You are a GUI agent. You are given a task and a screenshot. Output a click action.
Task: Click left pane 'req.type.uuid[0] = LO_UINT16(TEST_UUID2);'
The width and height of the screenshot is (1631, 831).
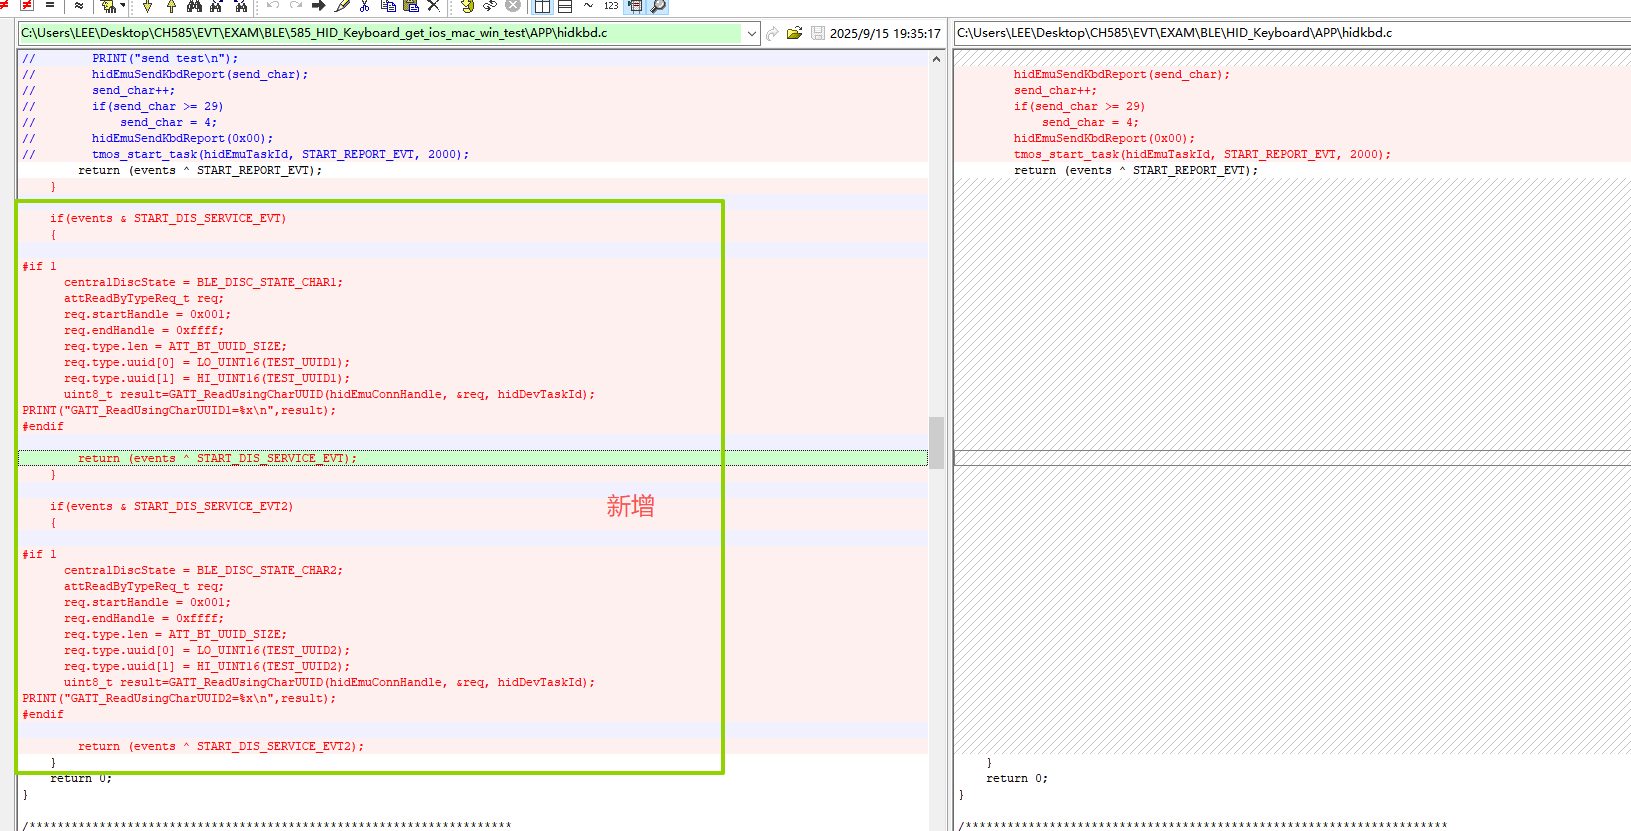tap(207, 650)
